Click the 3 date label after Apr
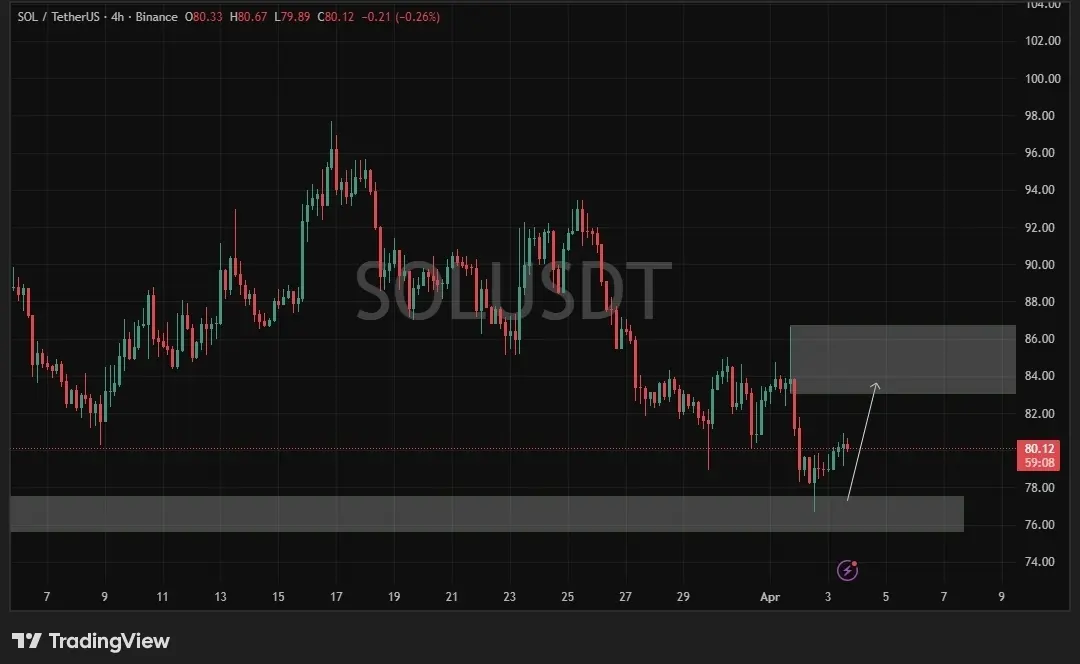 coord(828,596)
